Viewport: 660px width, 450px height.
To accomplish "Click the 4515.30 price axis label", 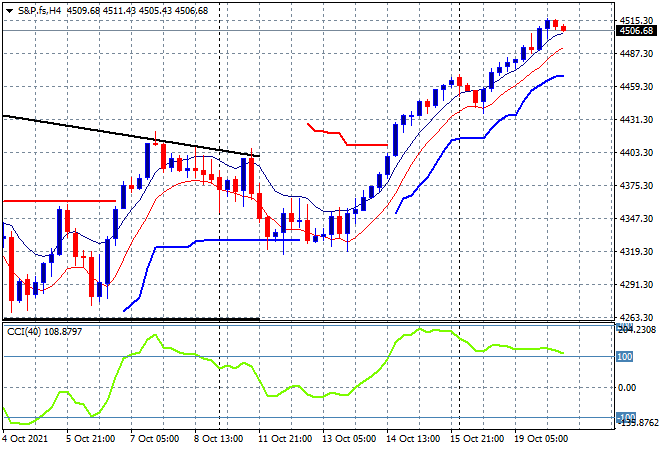I will pos(636,20).
